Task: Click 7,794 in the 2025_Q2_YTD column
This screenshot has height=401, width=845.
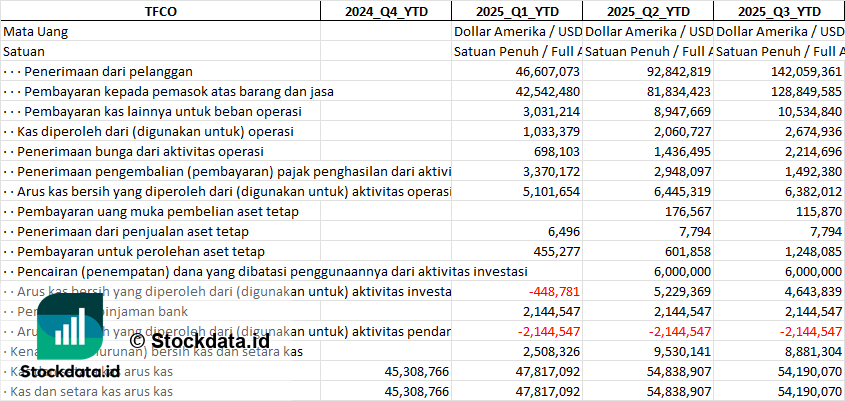Action: (x=696, y=232)
